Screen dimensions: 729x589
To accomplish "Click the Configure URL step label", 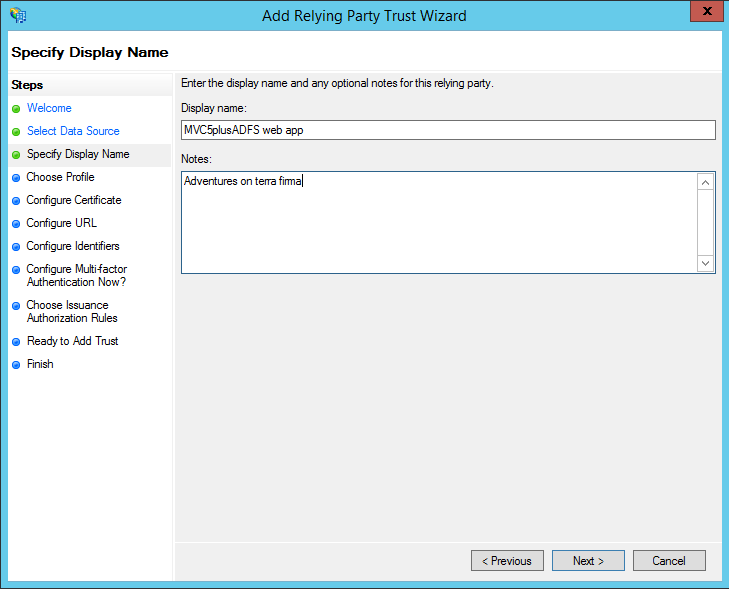I will coord(61,223).
